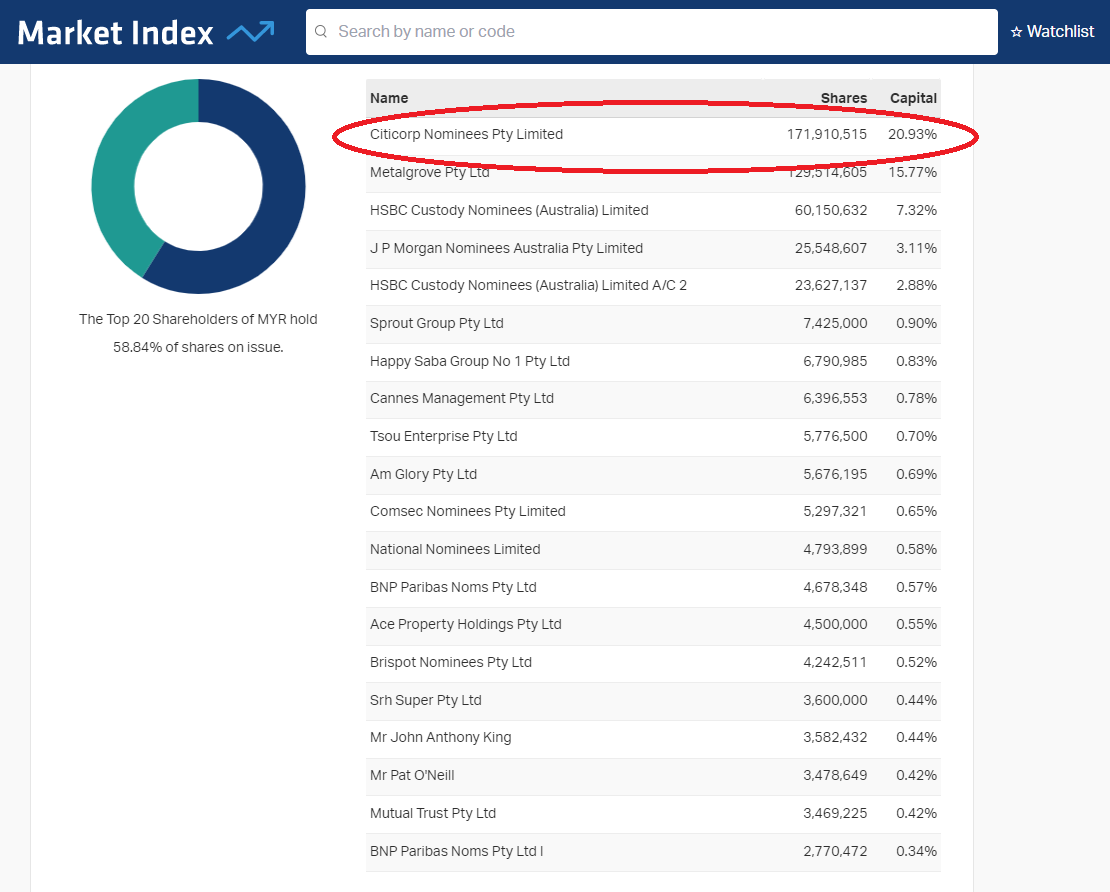Select the Metalgrove Pty Ltd row
The width and height of the screenshot is (1110, 892).
(x=430, y=173)
